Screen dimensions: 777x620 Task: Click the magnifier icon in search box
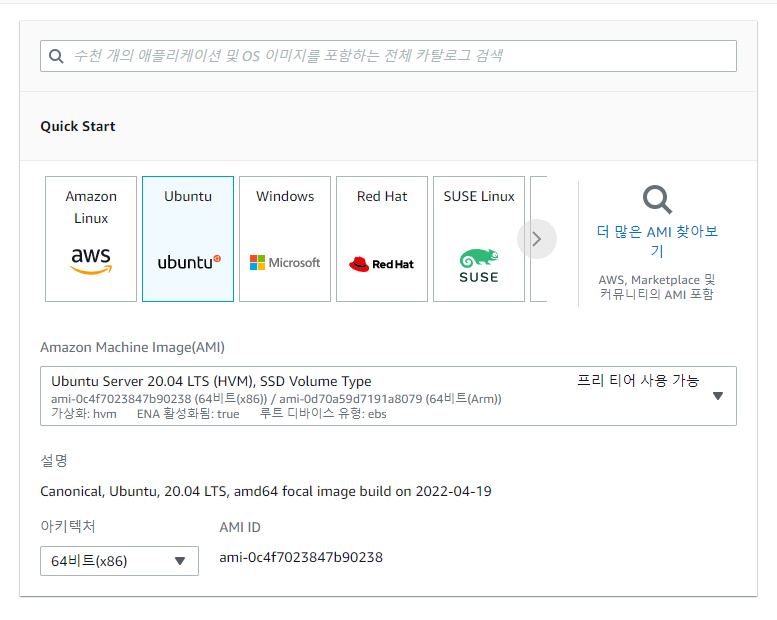tap(56, 56)
